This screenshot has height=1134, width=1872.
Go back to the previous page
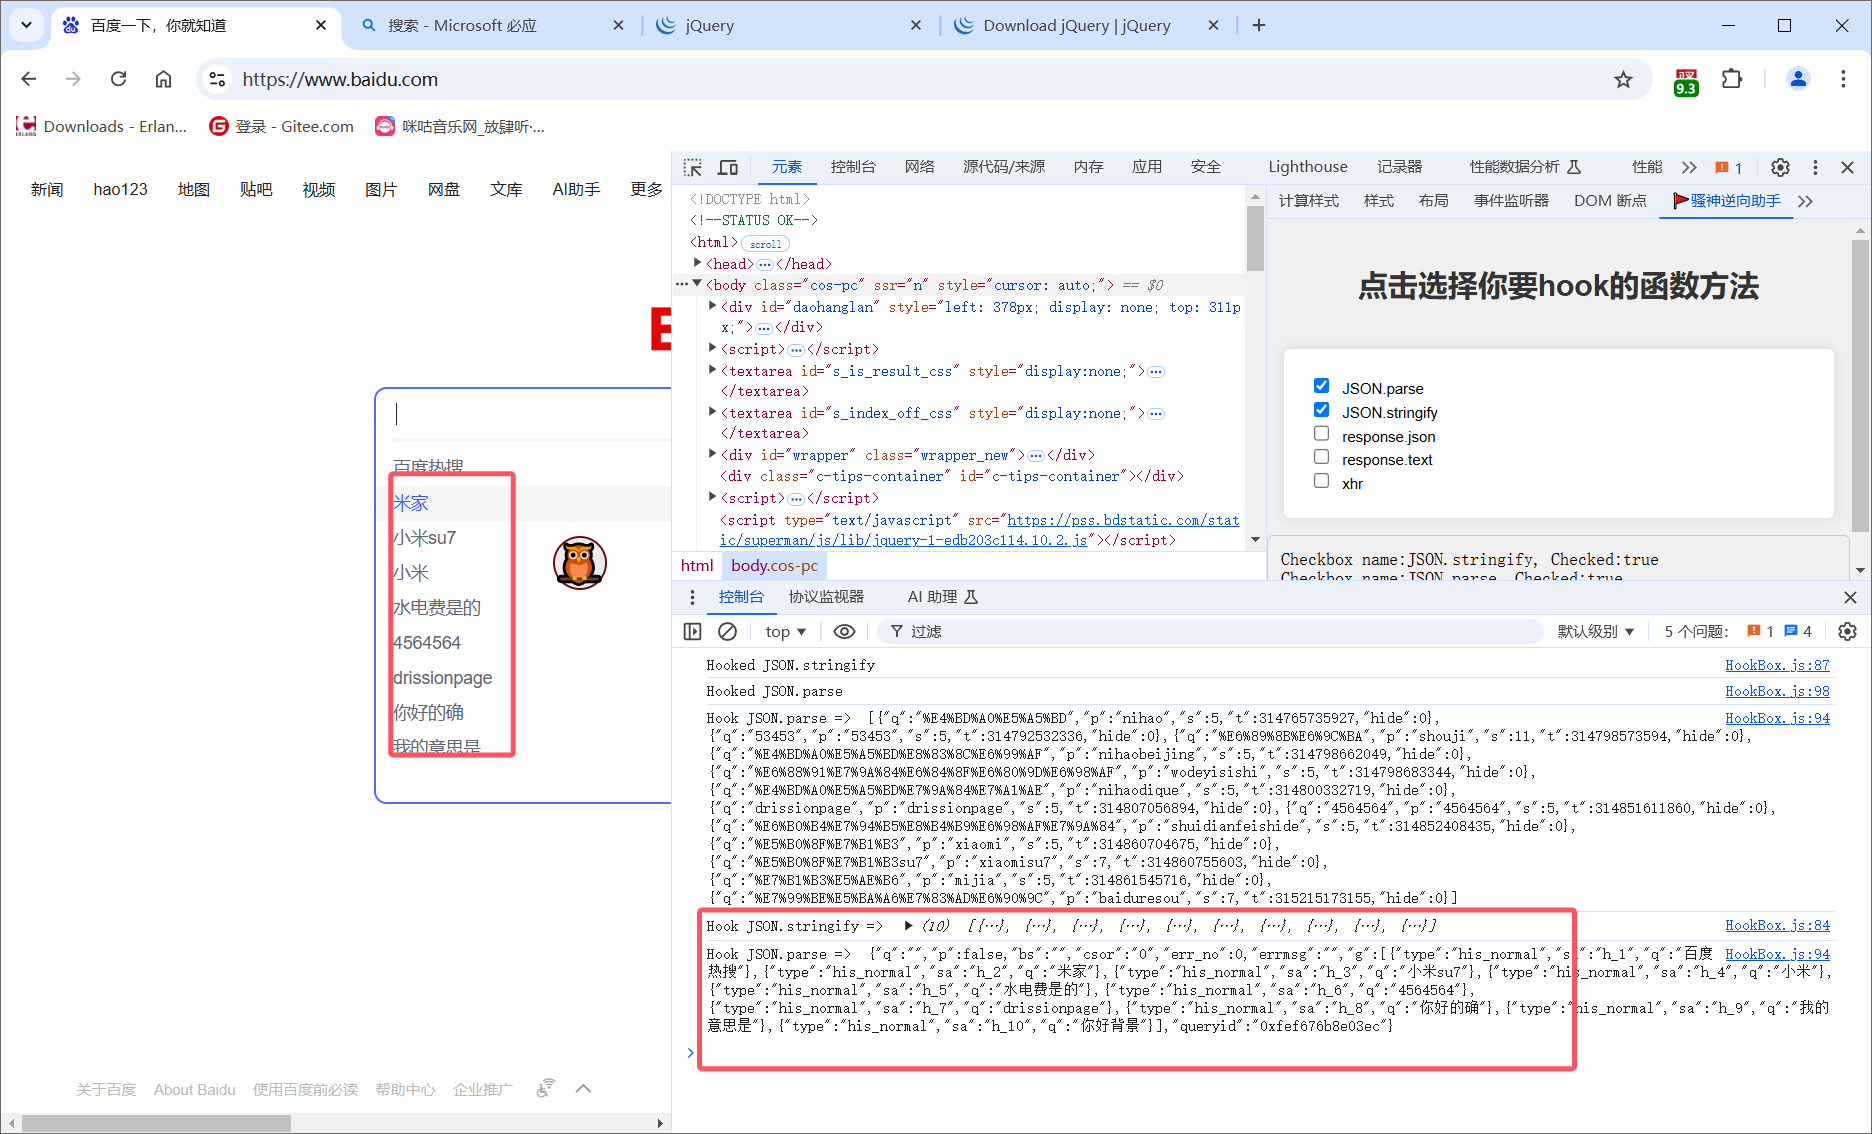click(x=29, y=79)
